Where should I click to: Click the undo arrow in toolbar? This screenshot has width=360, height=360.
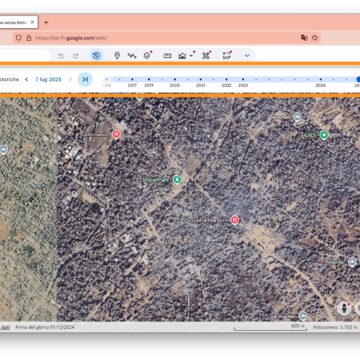point(61,56)
